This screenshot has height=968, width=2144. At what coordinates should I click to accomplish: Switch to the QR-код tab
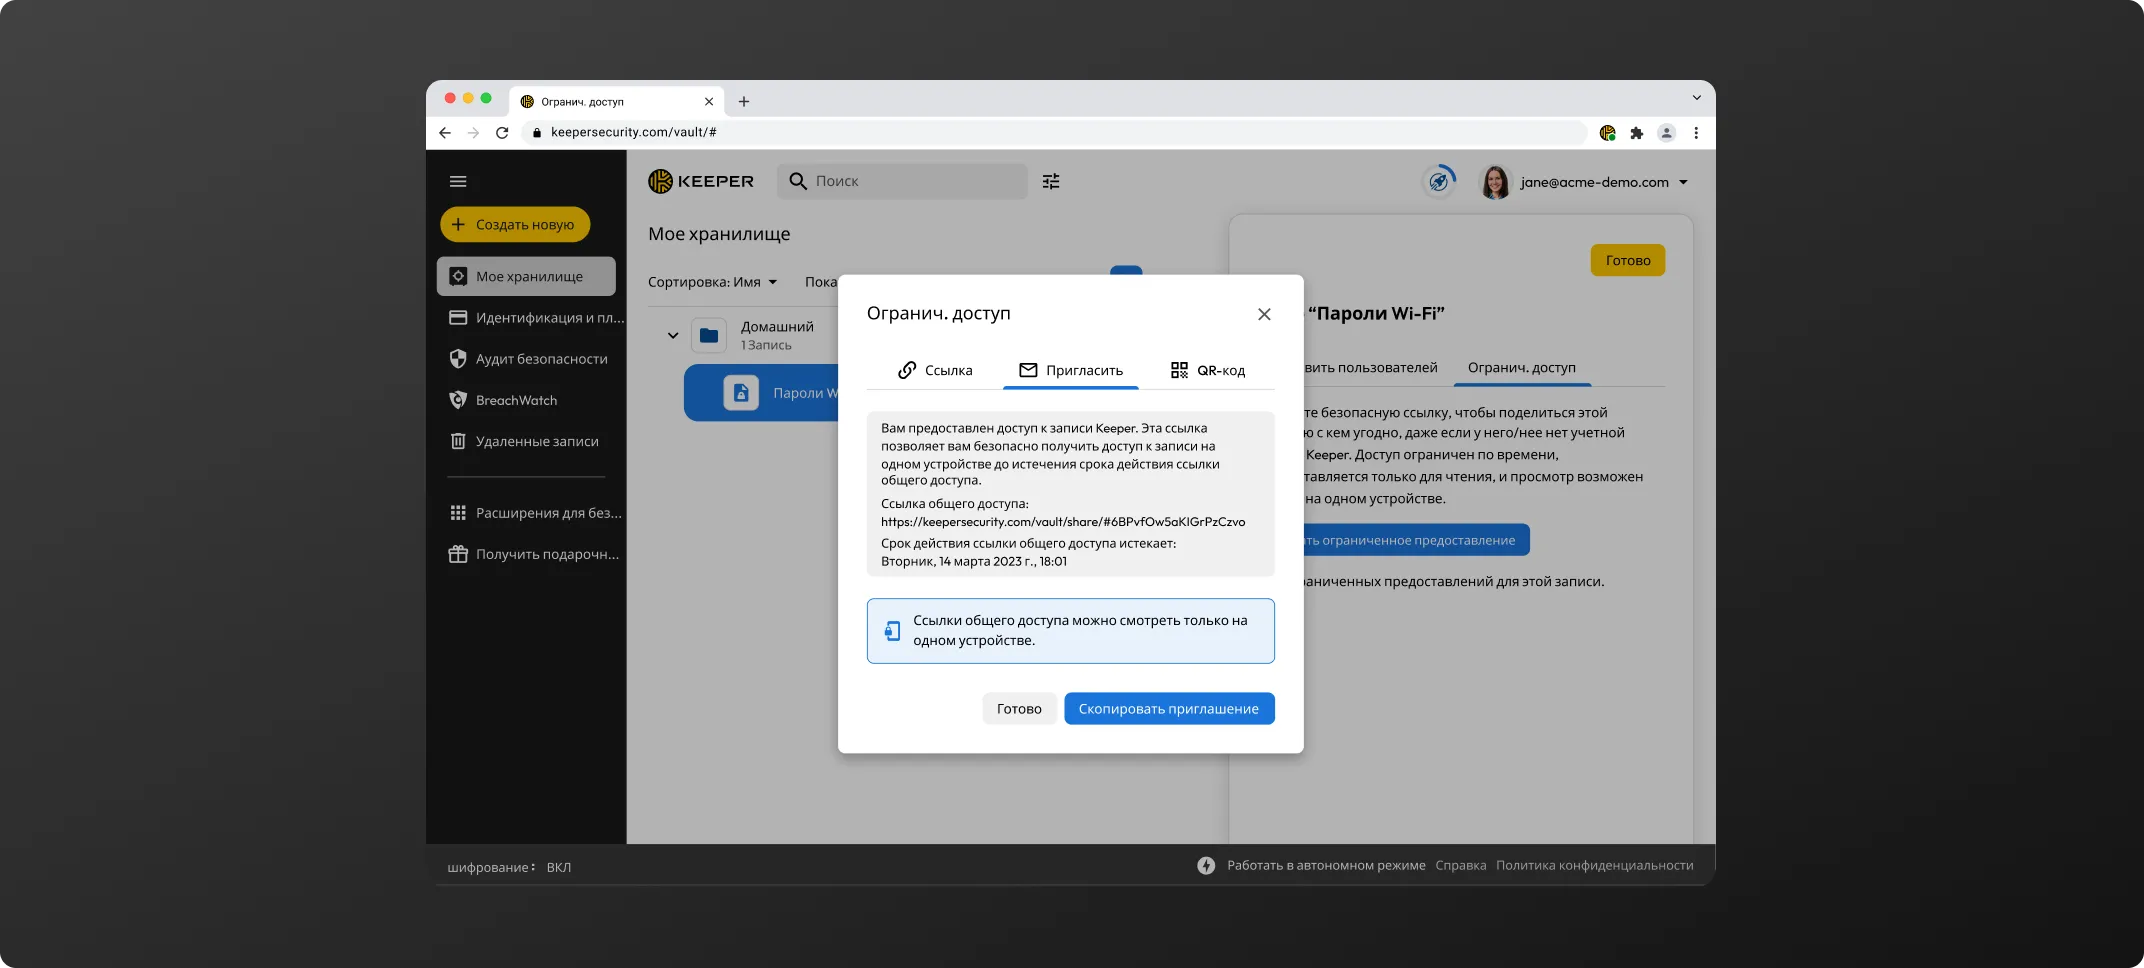[x=1208, y=370]
